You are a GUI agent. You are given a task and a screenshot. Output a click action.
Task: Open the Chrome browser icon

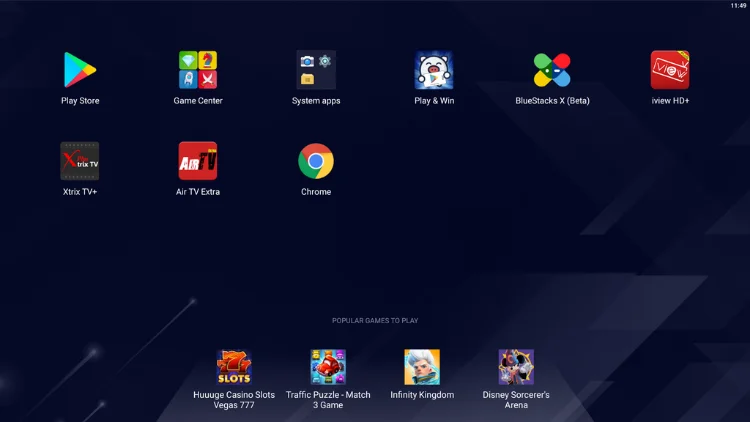point(316,161)
